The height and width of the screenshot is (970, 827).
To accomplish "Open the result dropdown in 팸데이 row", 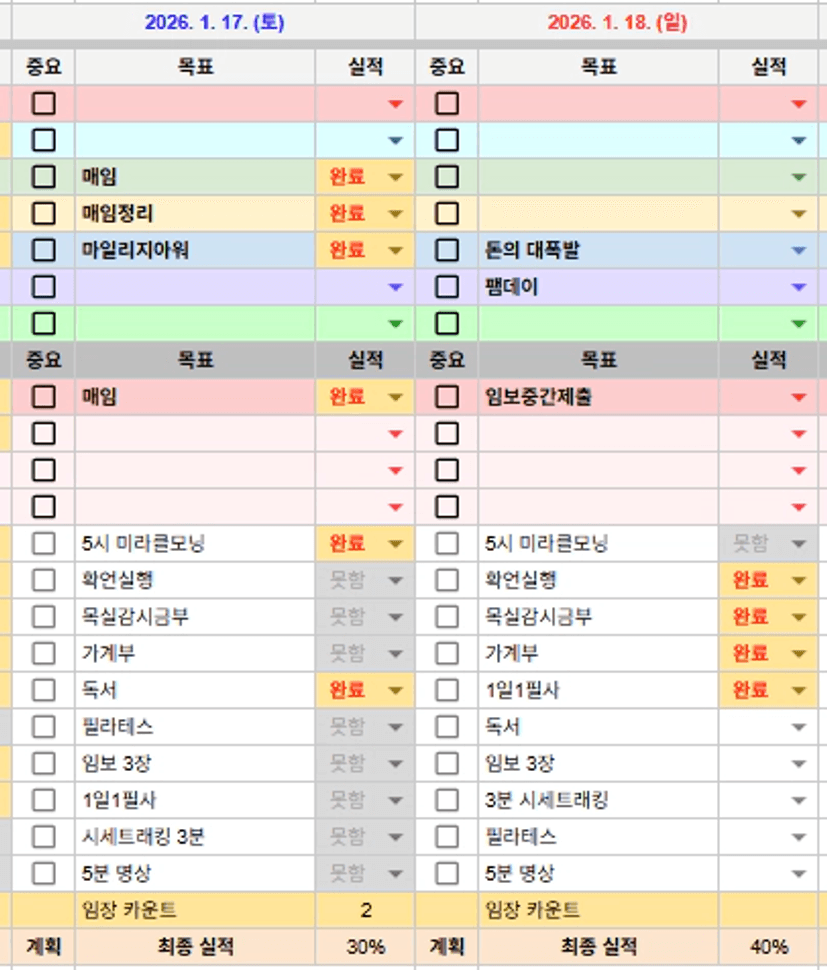I will tap(798, 288).
